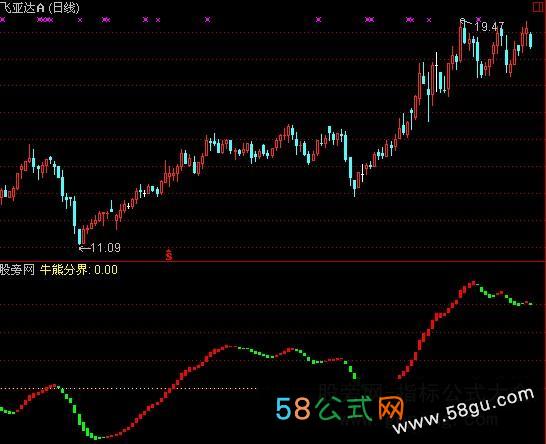
Task: Click the 股旁网 indicator name text
Action: click(x=17, y=270)
